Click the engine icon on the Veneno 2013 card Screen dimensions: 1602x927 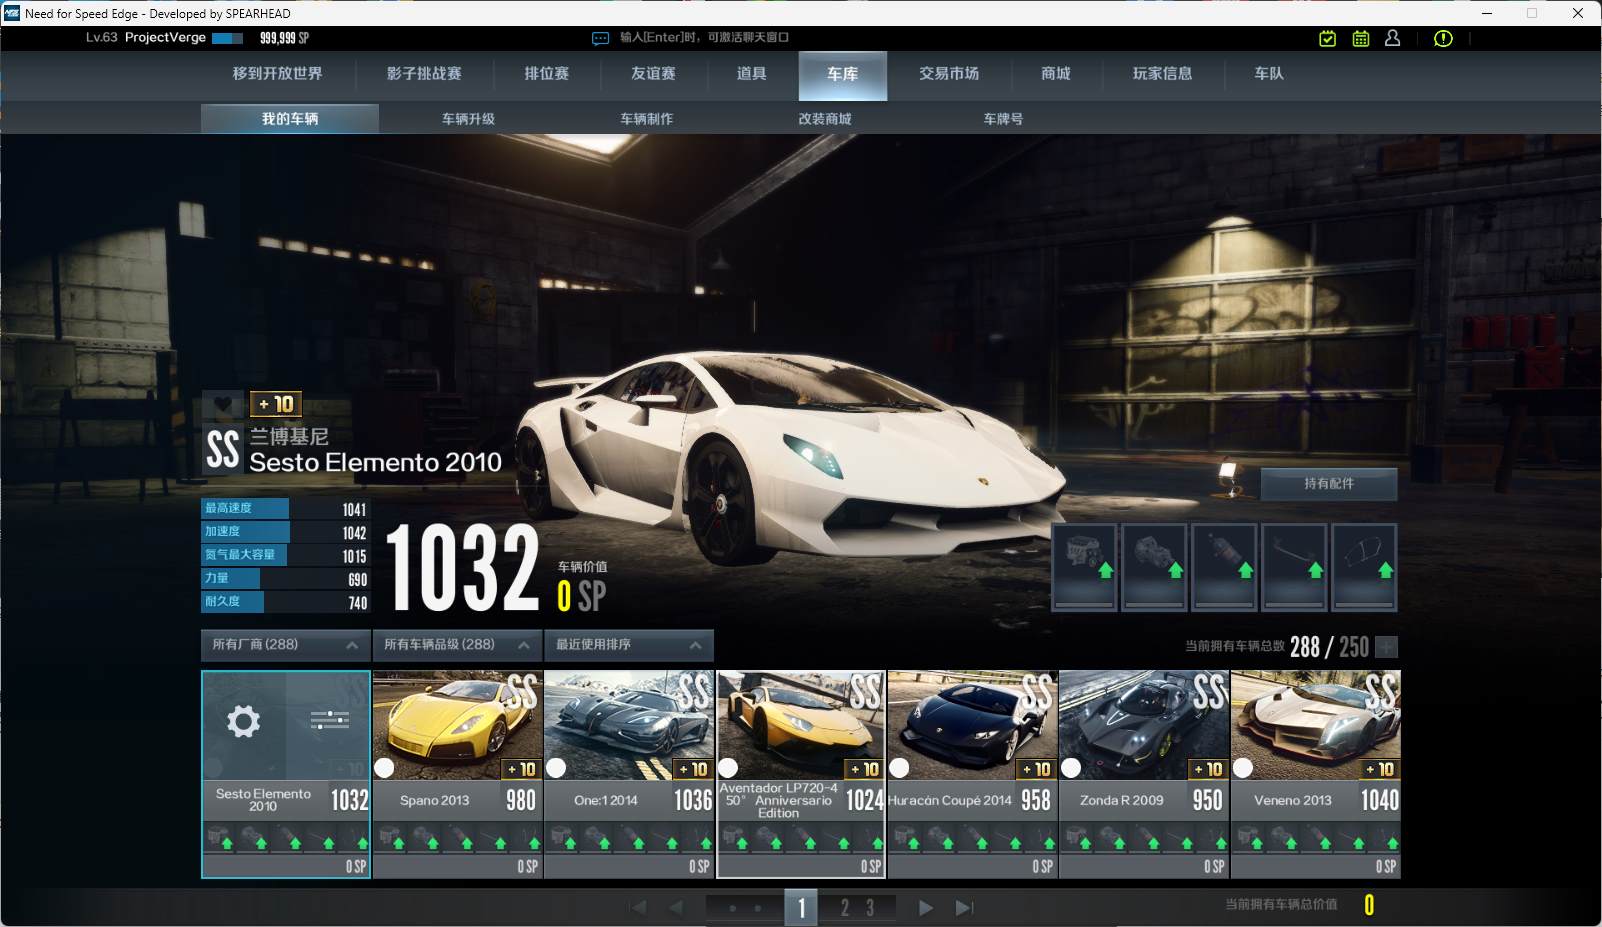pos(1248,838)
